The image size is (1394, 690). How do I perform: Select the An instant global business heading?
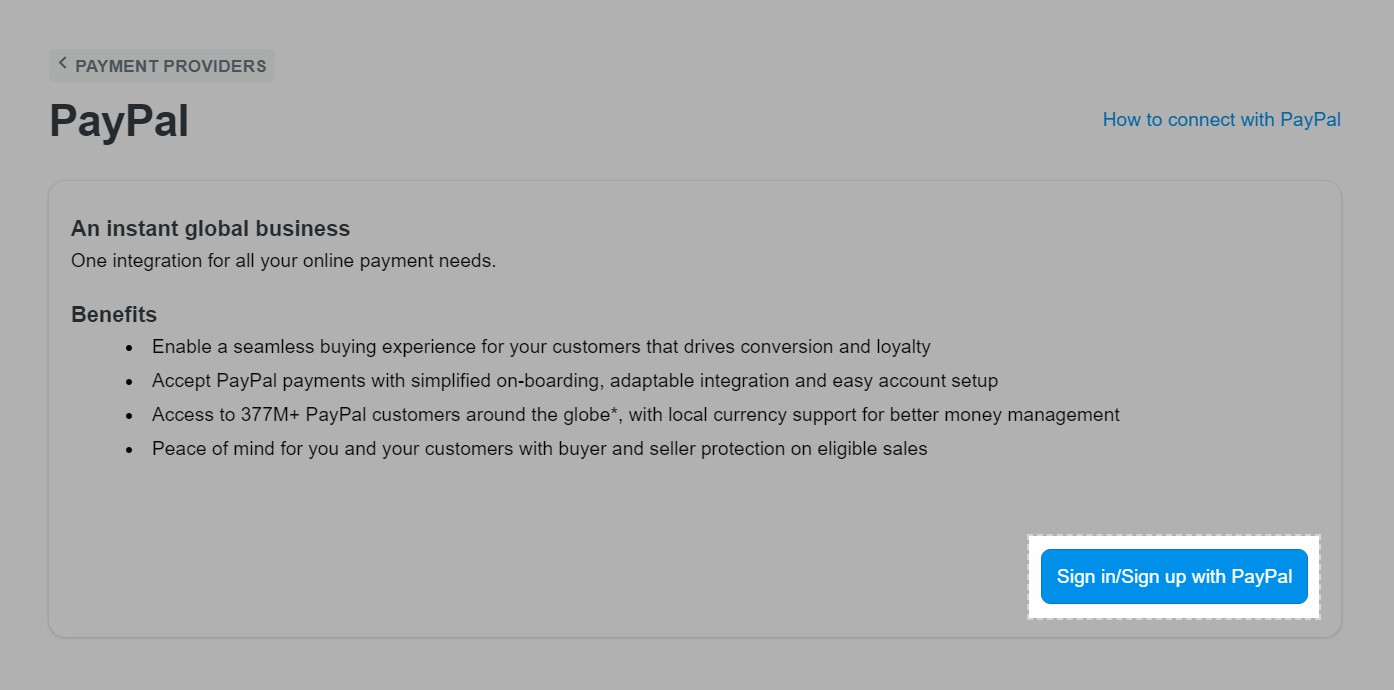(x=210, y=228)
